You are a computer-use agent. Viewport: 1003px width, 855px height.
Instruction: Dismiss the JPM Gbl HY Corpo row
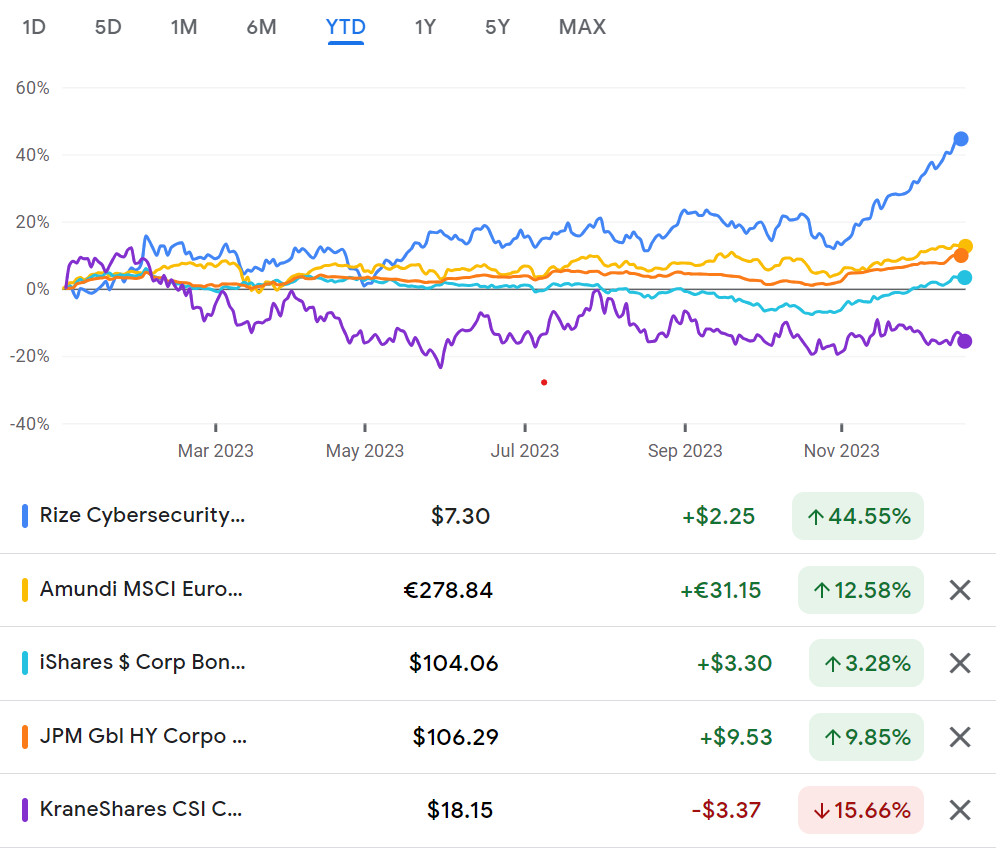coord(959,737)
